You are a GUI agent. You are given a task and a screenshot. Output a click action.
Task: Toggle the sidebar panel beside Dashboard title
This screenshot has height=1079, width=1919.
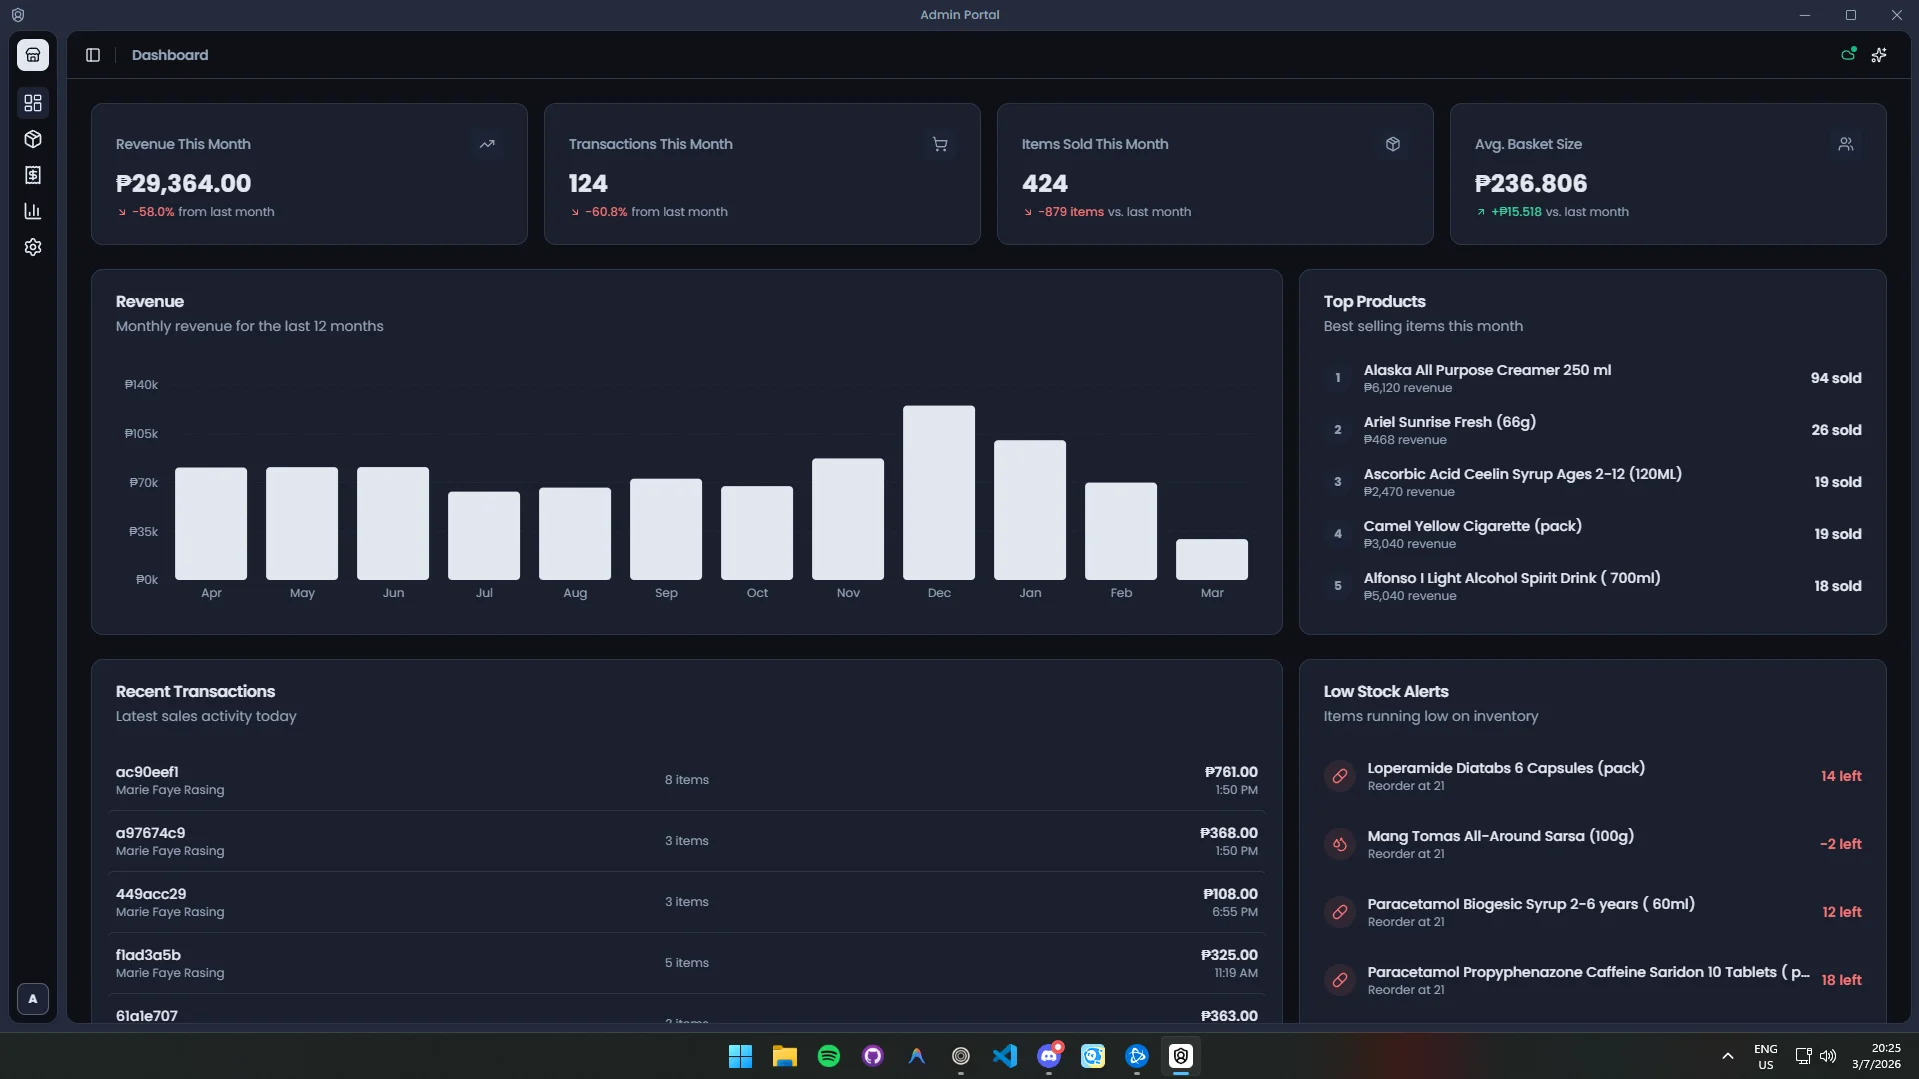[x=93, y=55]
